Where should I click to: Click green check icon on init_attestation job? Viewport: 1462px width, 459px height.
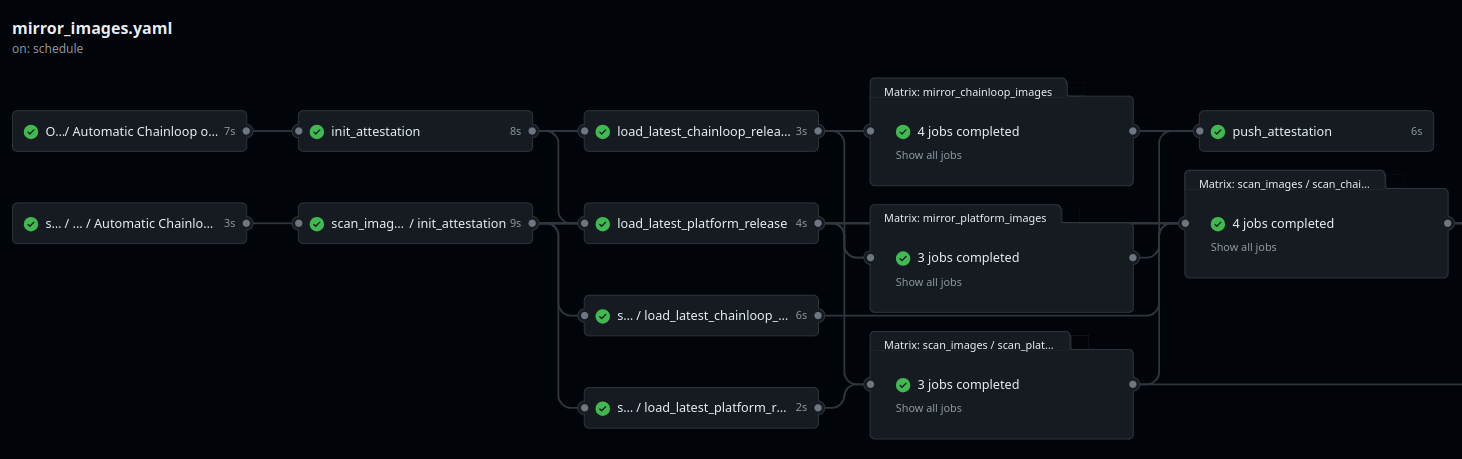[317, 131]
